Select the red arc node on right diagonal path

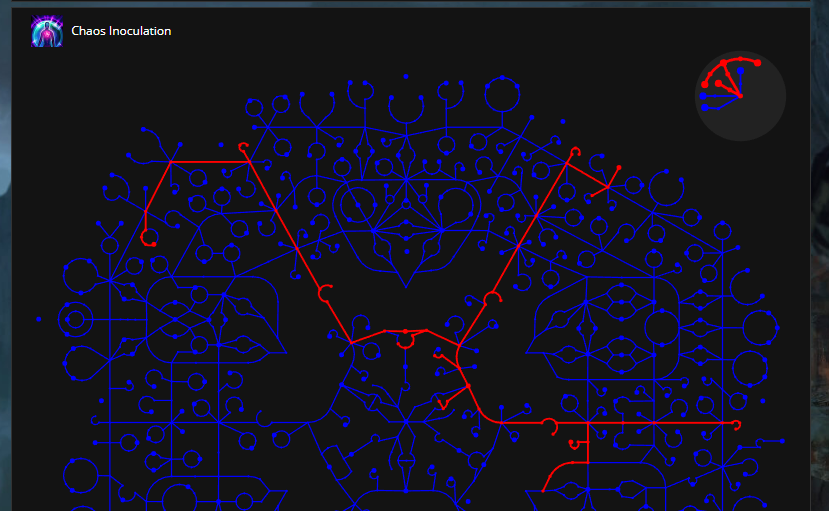click(491, 299)
